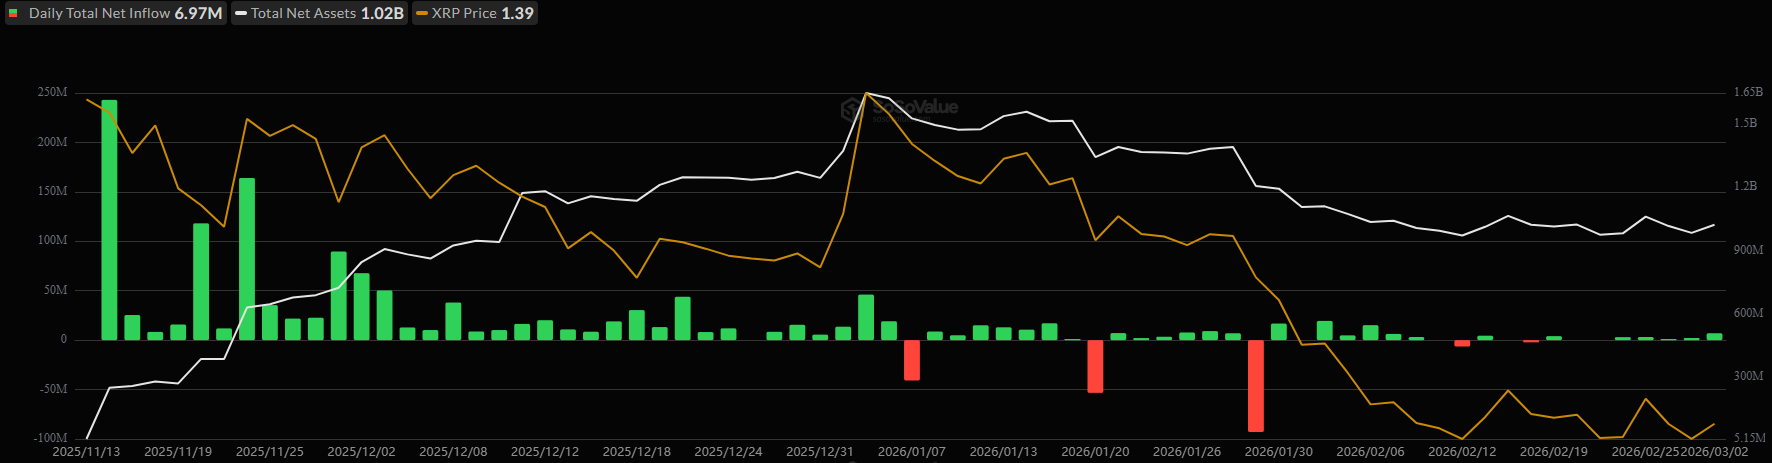The height and width of the screenshot is (463, 1772).
Task: Toggle Daily Total Net Inflow legend
Action: [116, 13]
